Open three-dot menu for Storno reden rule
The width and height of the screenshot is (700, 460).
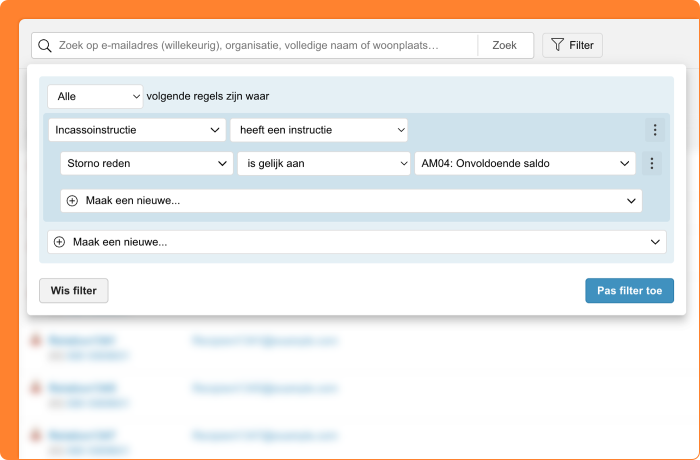pyautogui.click(x=652, y=163)
